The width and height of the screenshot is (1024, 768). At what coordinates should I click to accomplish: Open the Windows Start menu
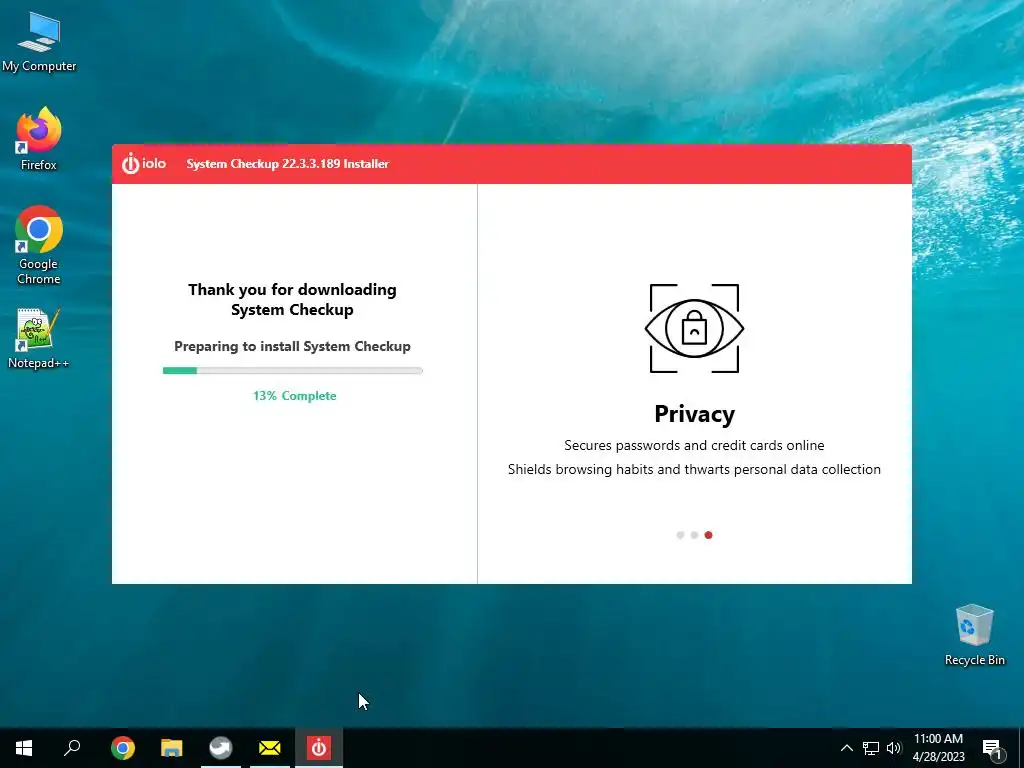[24, 748]
